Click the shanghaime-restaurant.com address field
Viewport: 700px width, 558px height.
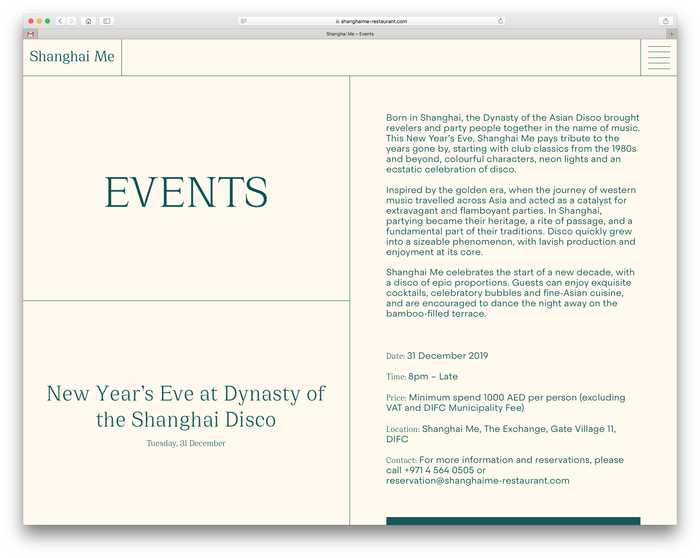371,21
